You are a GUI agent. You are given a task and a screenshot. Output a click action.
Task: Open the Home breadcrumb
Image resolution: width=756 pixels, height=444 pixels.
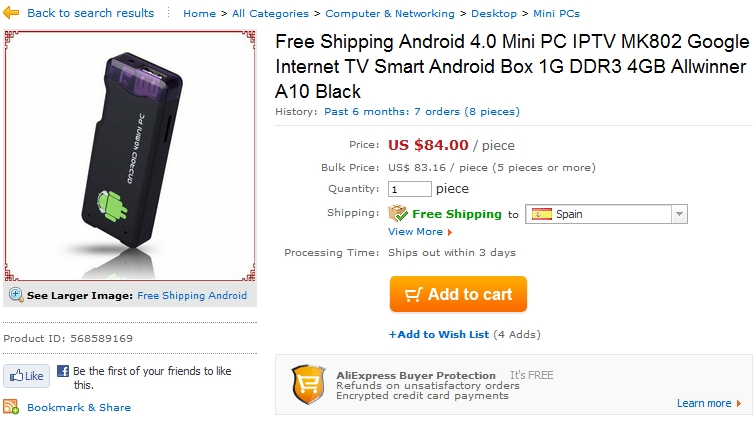(200, 14)
